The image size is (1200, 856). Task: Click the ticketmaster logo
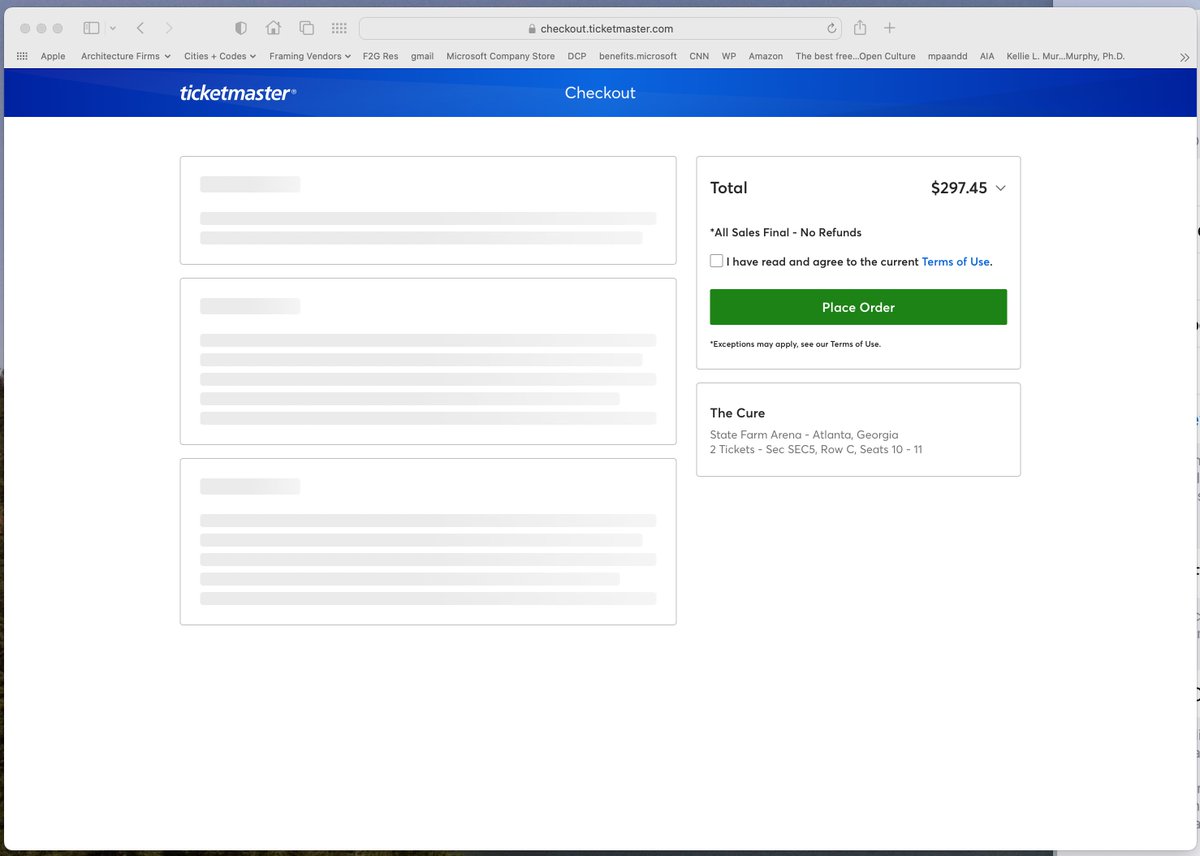tap(238, 93)
